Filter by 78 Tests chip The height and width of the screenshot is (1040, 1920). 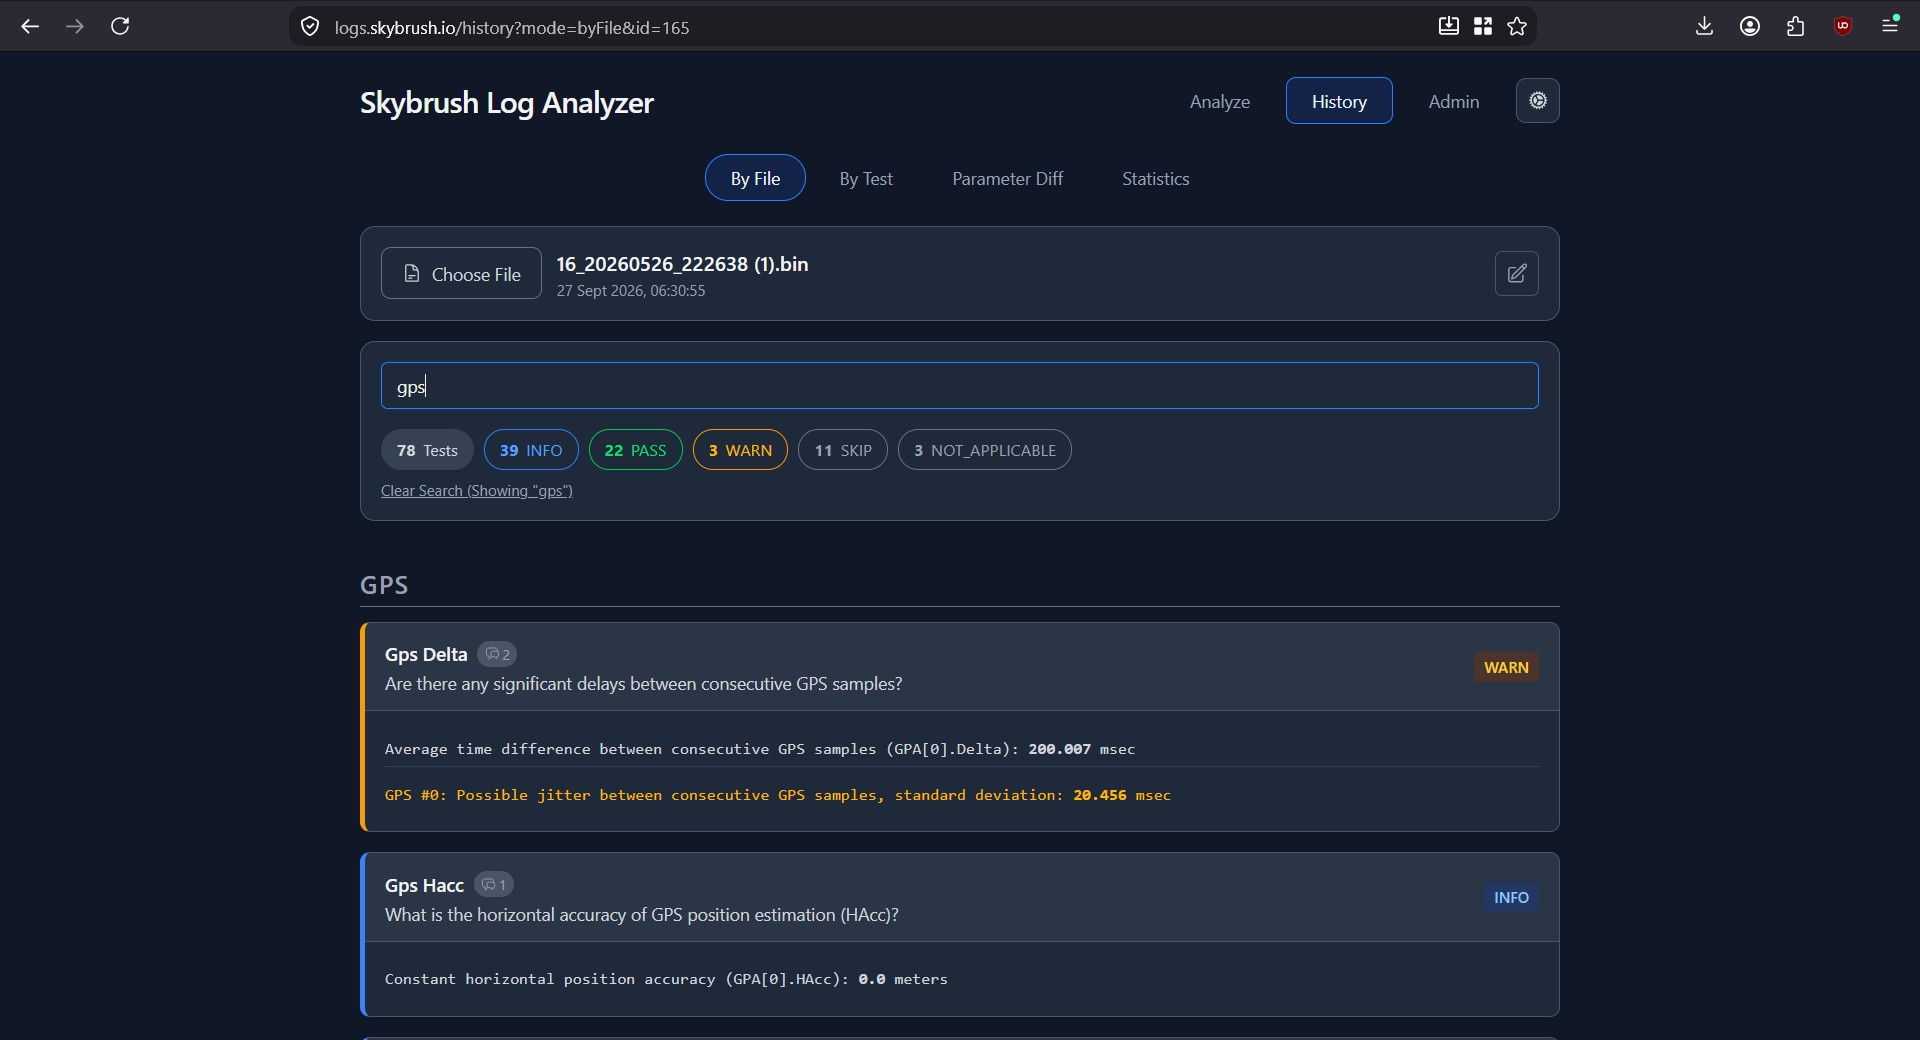427,450
